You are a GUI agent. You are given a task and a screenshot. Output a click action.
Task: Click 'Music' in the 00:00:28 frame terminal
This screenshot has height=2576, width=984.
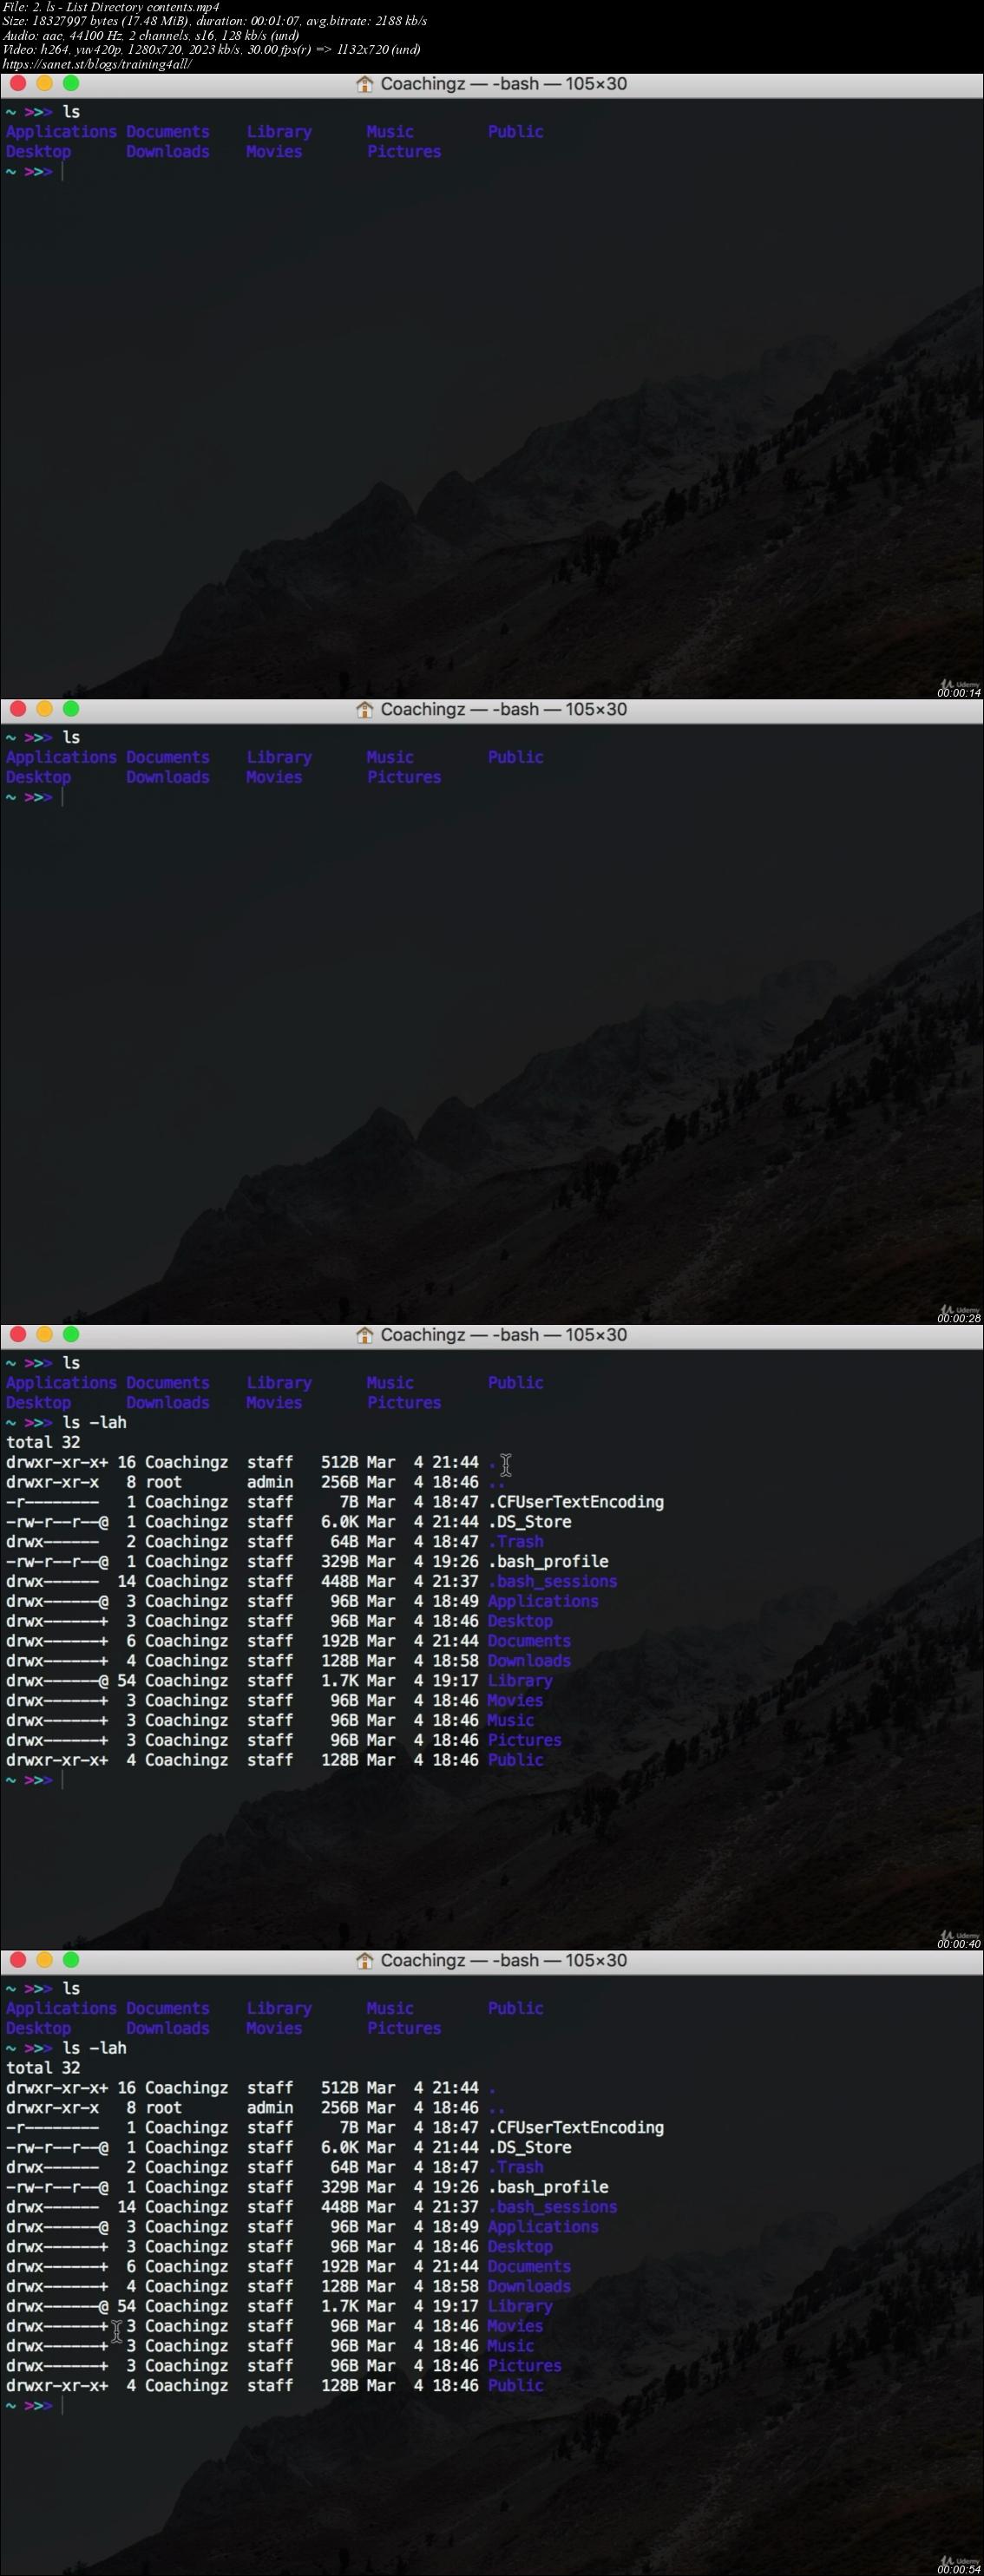[x=390, y=757]
